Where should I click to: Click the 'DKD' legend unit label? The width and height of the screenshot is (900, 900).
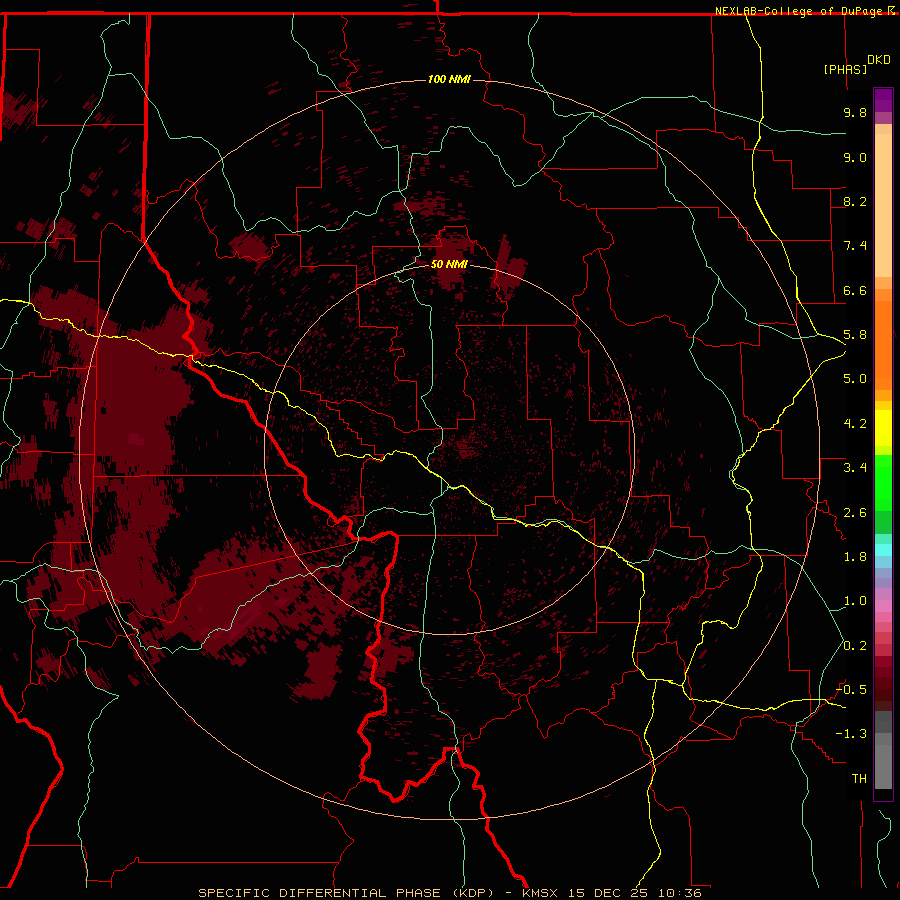879,60
